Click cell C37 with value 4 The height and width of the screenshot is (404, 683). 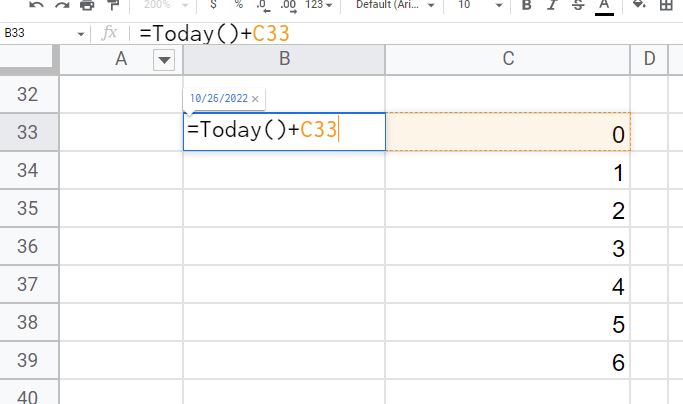click(508, 284)
